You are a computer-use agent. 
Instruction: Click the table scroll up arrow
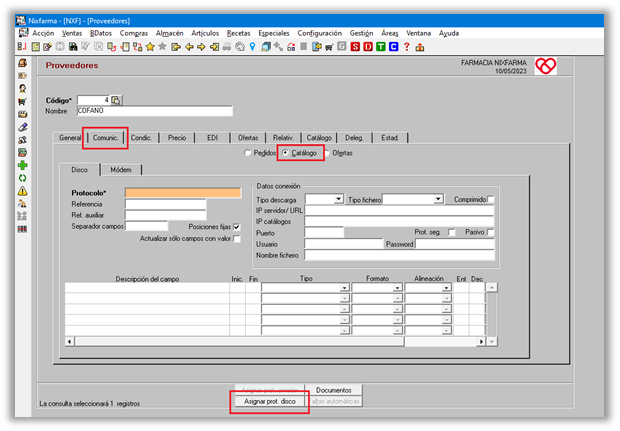(492, 287)
